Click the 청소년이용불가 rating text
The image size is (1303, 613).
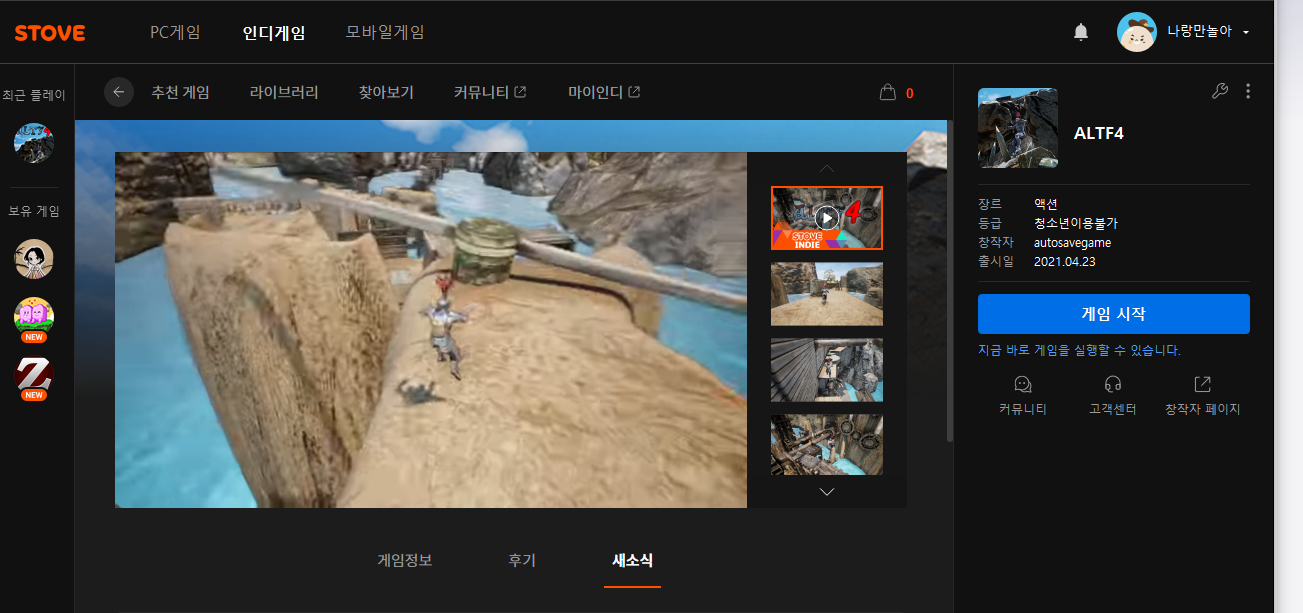1076,224
